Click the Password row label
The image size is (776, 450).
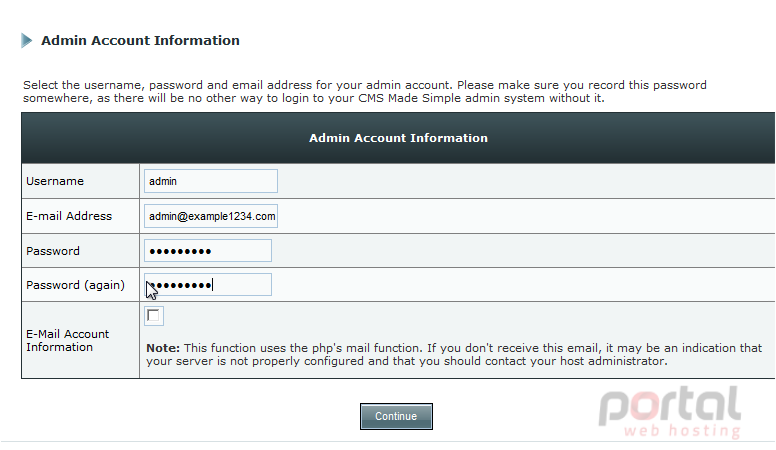coord(53,251)
